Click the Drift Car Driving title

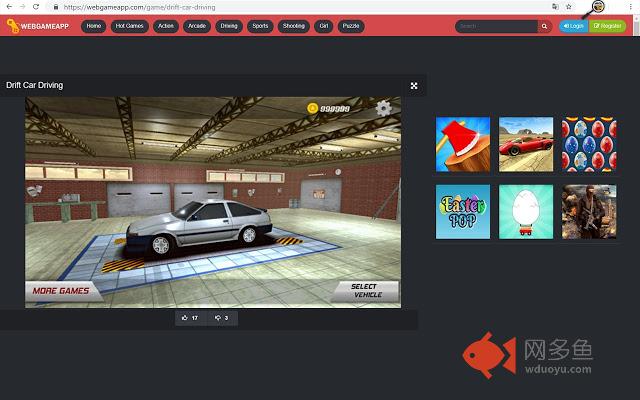click(35, 85)
